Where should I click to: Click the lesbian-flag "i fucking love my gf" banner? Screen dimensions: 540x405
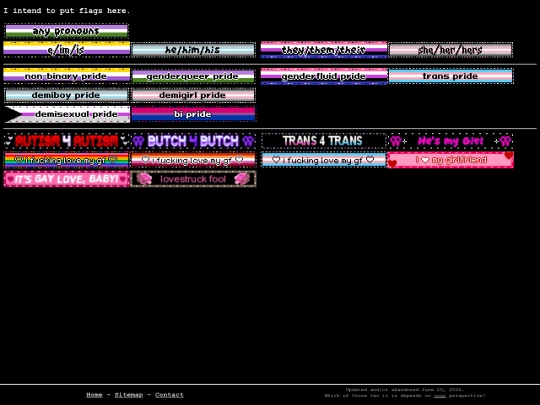193,160
